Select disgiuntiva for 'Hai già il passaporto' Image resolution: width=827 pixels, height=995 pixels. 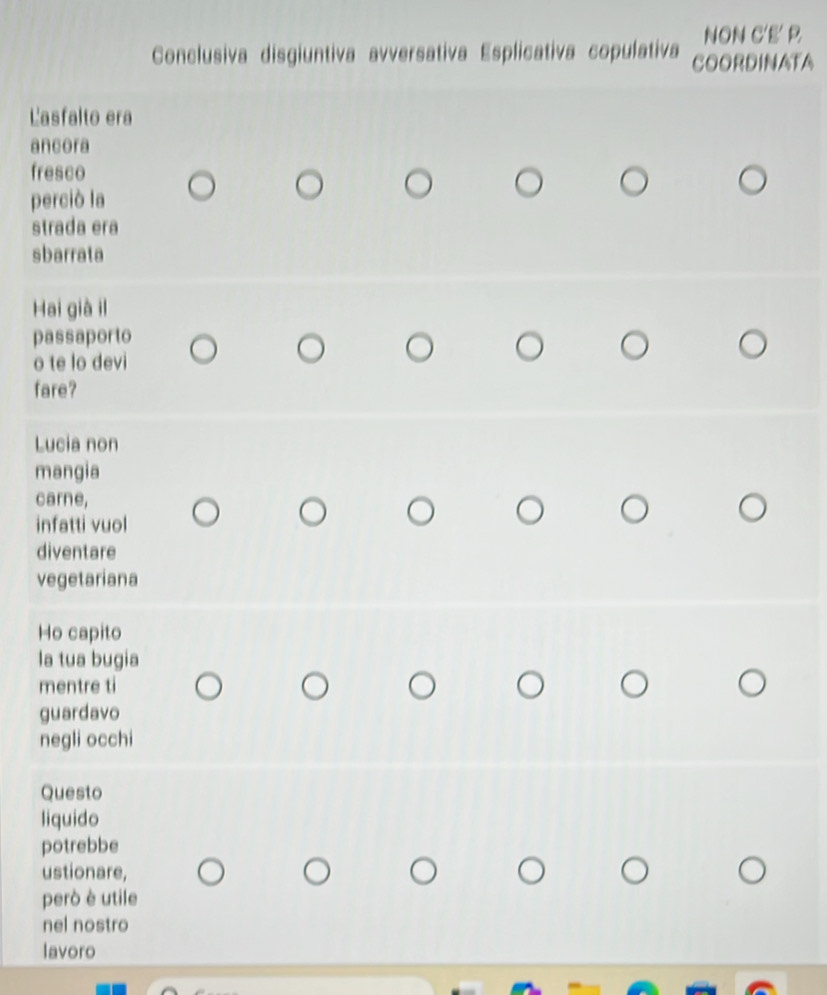coord(311,348)
